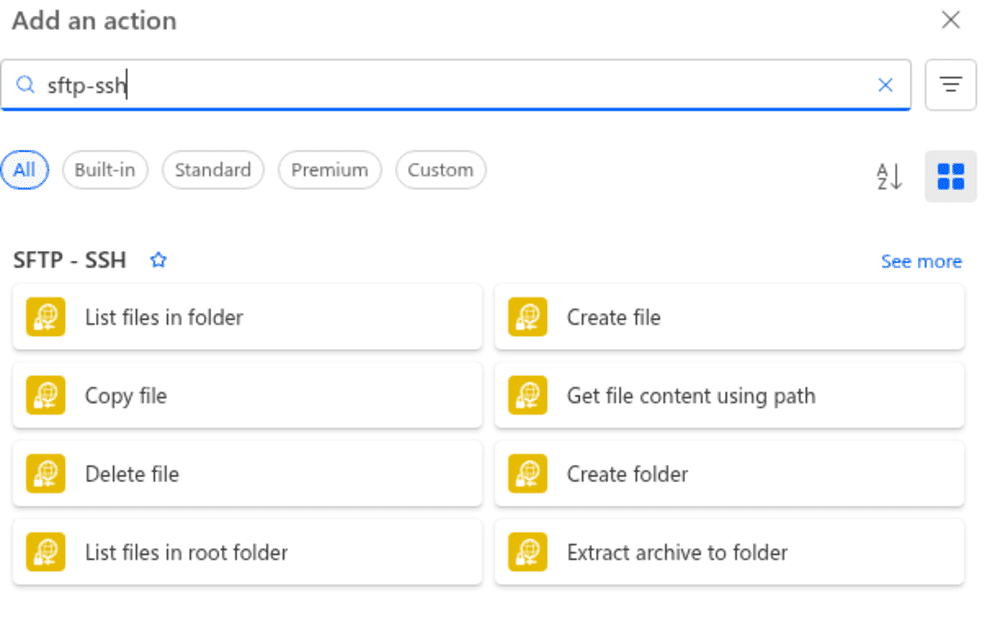Add the List files in folder action
The height and width of the screenshot is (627, 1000).
point(247,317)
